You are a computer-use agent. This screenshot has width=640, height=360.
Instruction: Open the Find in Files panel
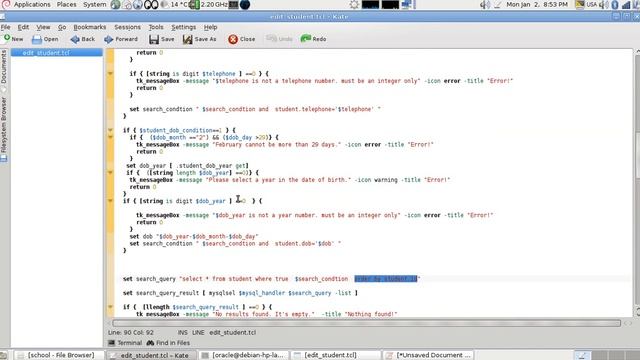(x=168, y=343)
